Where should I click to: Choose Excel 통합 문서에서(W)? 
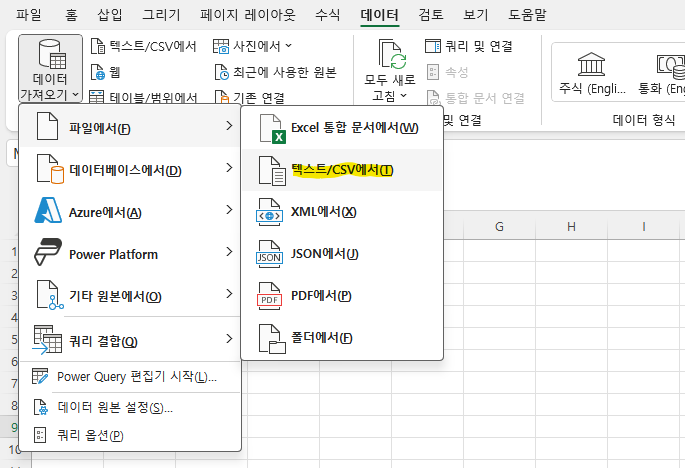tap(342, 128)
